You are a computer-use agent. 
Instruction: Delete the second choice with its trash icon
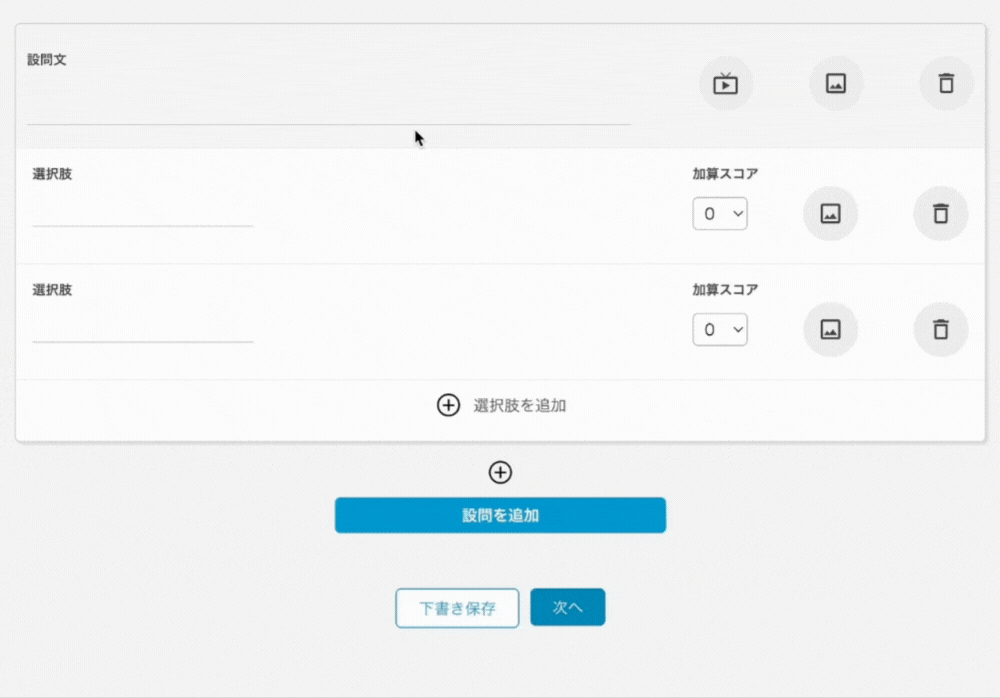(x=940, y=330)
